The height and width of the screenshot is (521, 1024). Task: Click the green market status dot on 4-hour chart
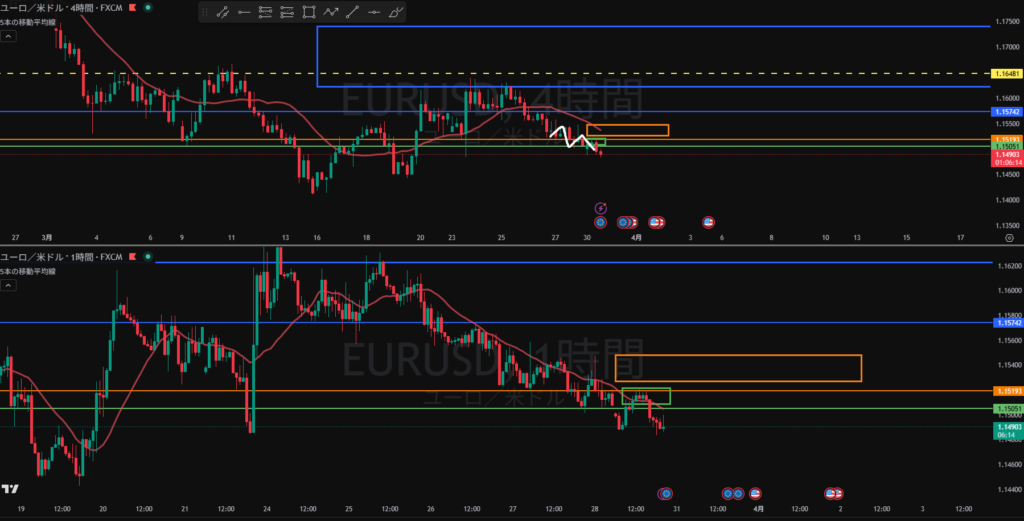coord(149,7)
